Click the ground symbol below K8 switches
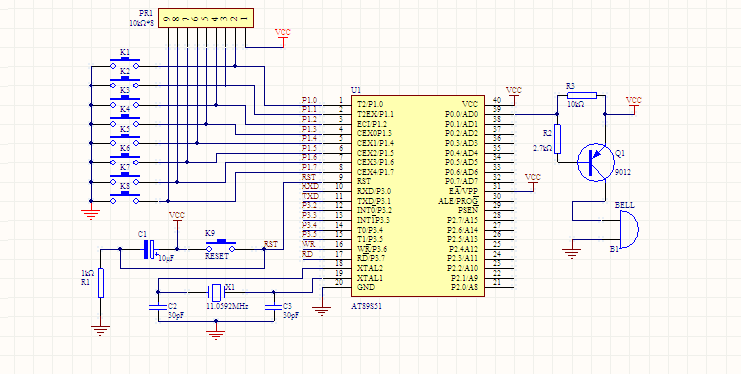The height and width of the screenshot is (374, 741). 91,214
